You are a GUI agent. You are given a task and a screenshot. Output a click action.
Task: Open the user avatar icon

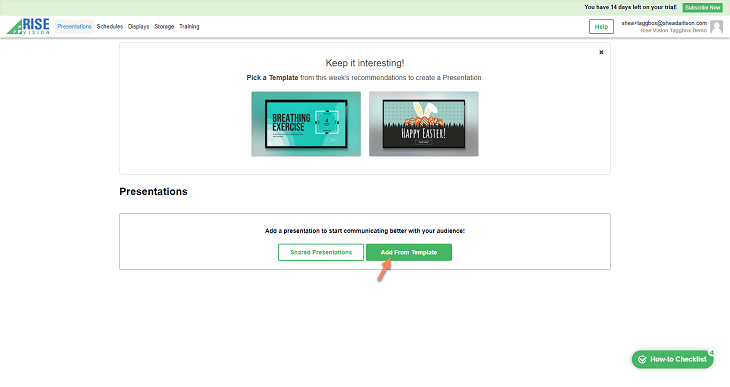(716, 27)
